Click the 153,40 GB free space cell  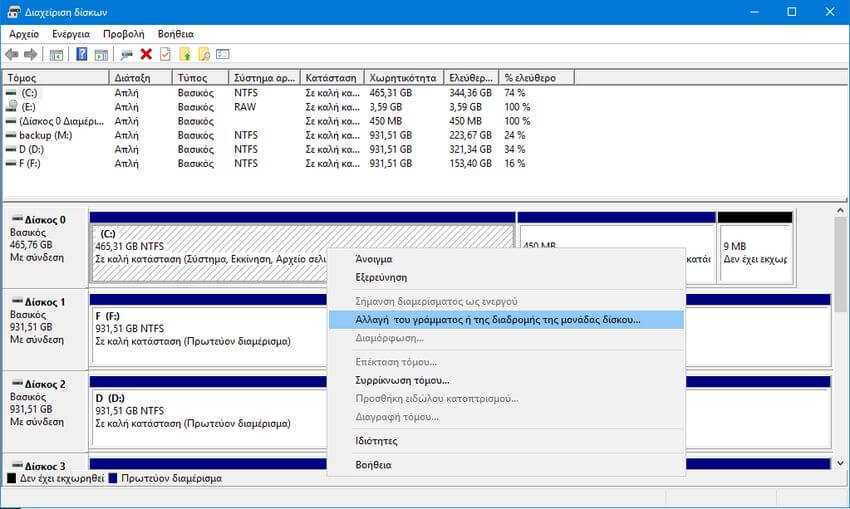point(470,163)
